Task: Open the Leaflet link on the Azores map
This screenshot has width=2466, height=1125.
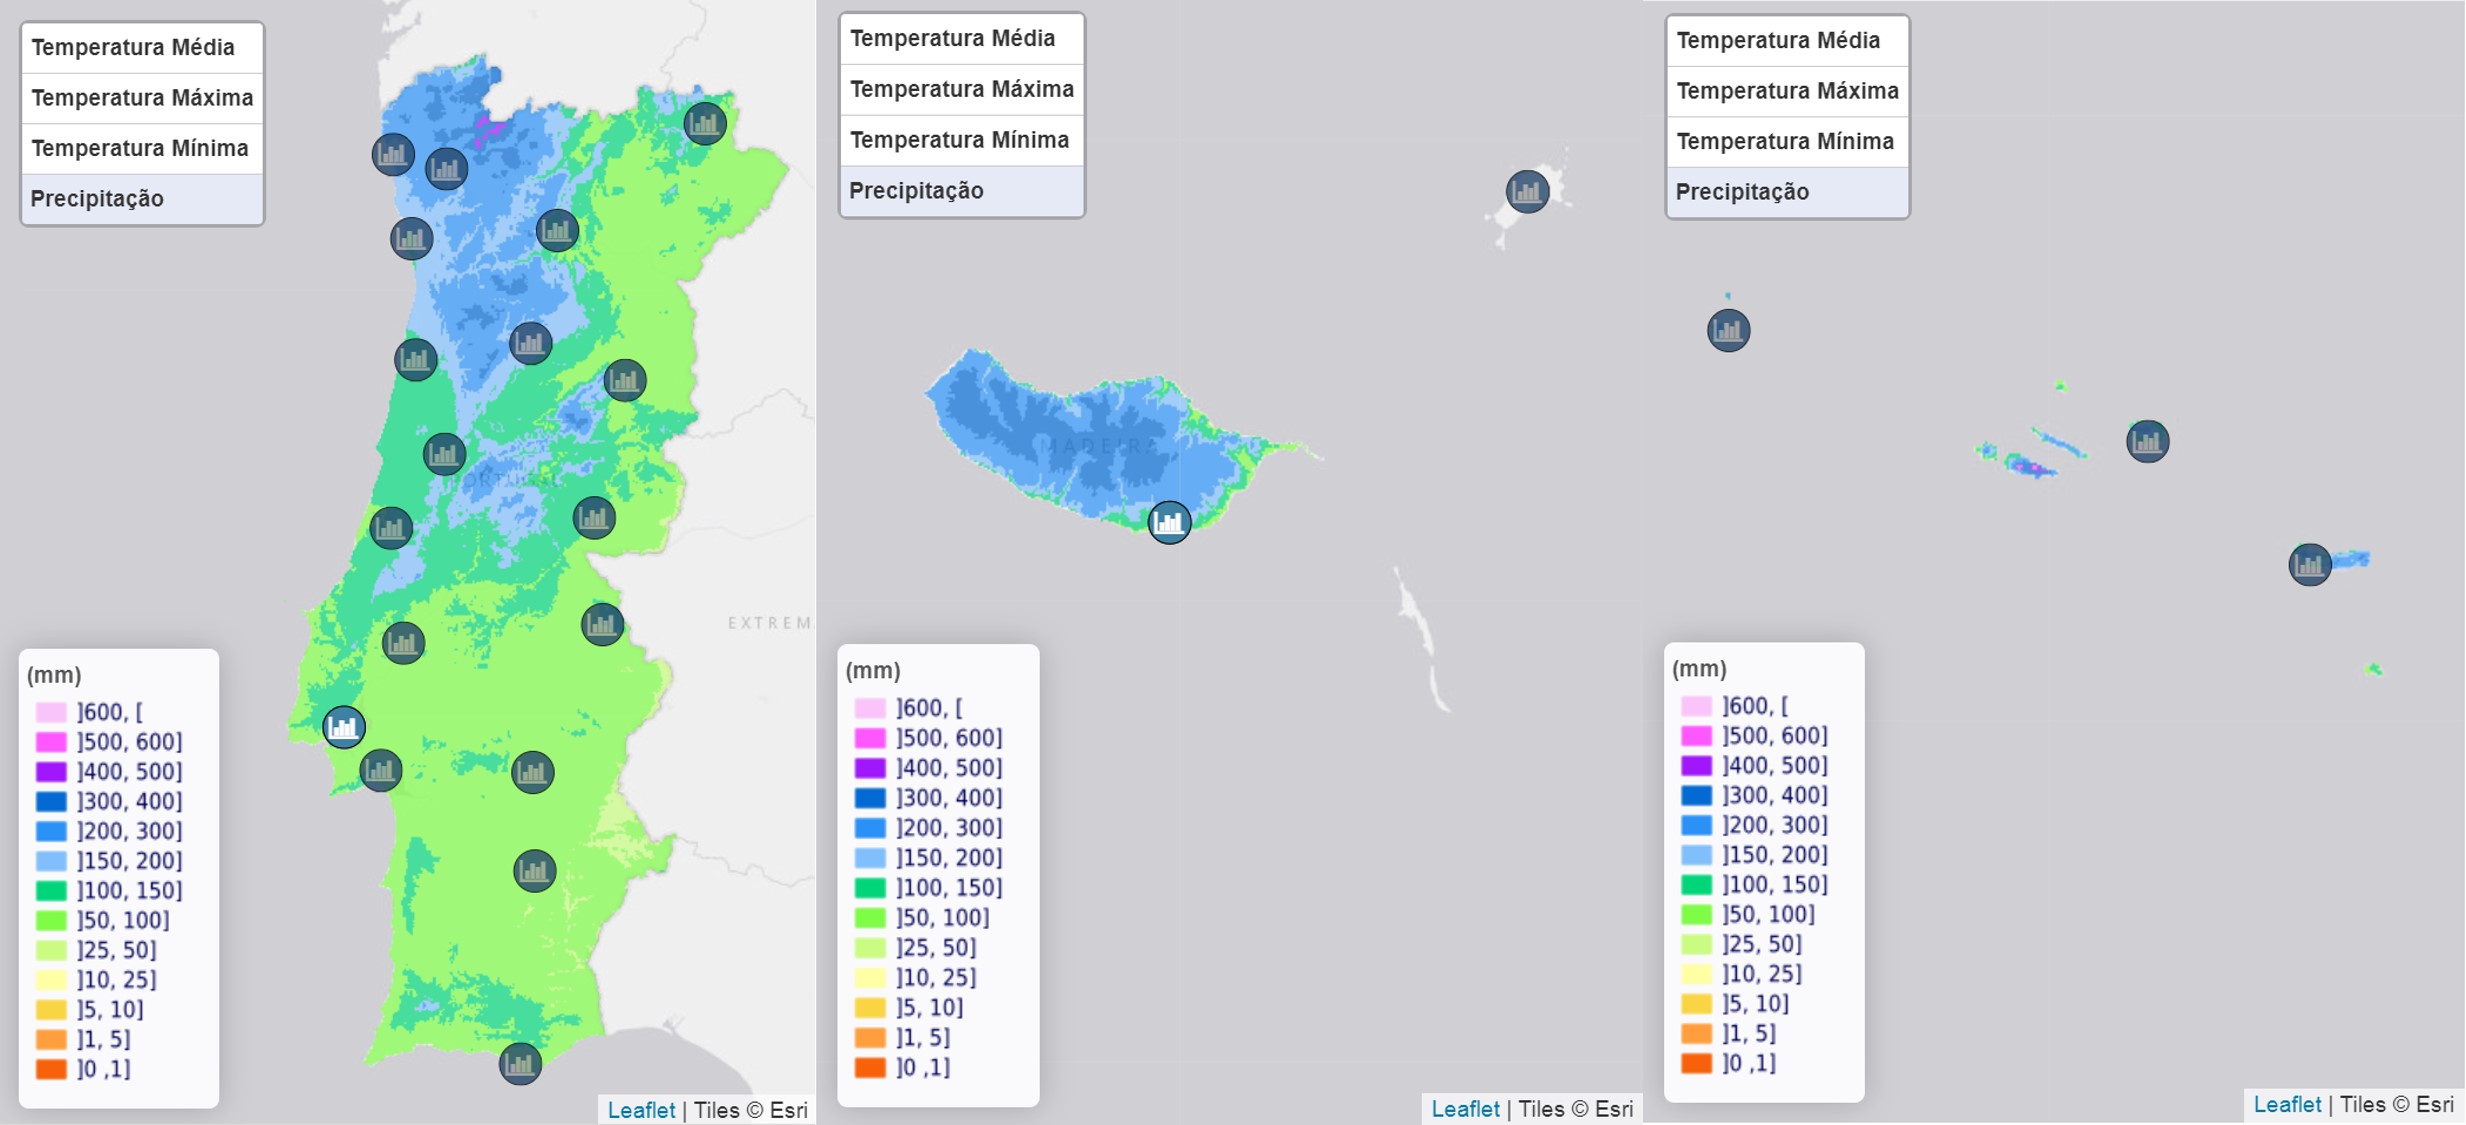Action: point(2287,1104)
